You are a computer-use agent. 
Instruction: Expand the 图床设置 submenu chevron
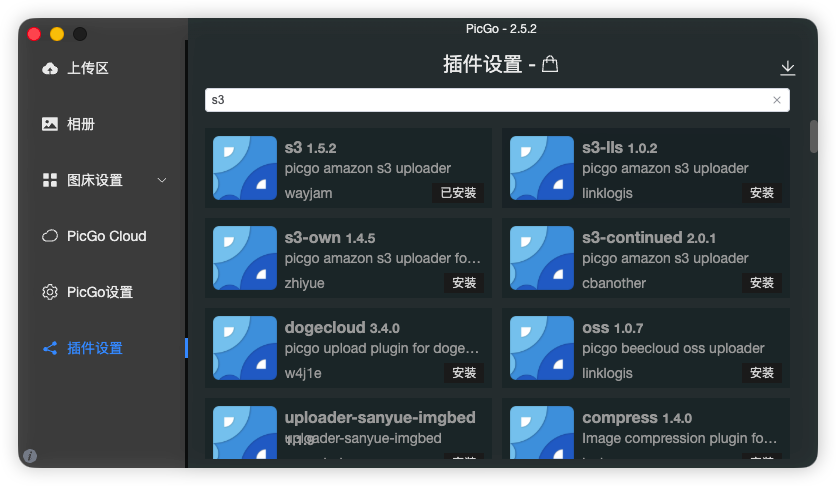coord(162,180)
